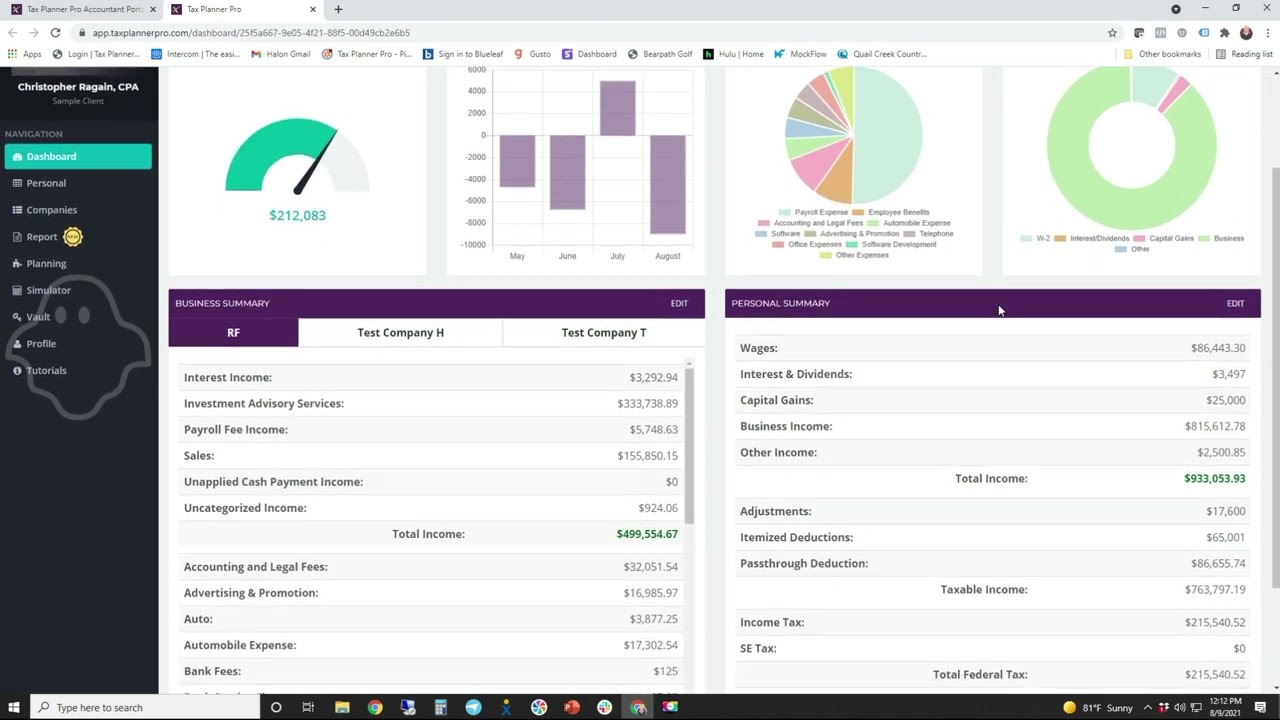The image size is (1280, 720).
Task: Switch to the RF company tab
Action: [233, 332]
